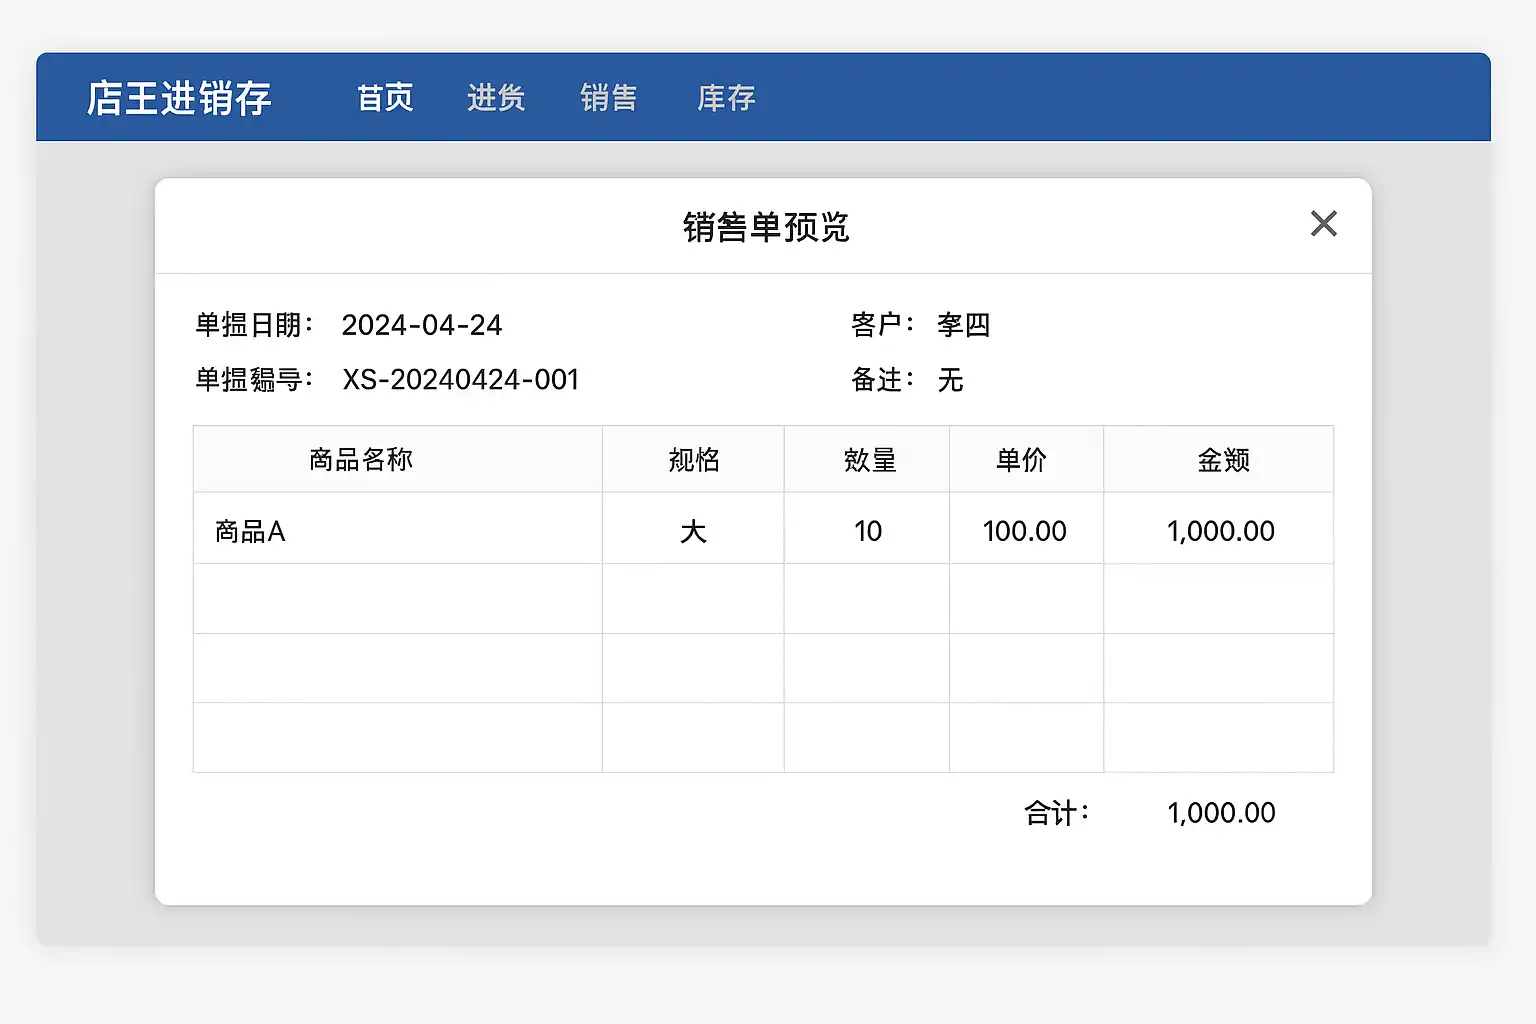Close the 销售单预览 dialog with the X
This screenshot has width=1536, height=1024.
(x=1323, y=224)
